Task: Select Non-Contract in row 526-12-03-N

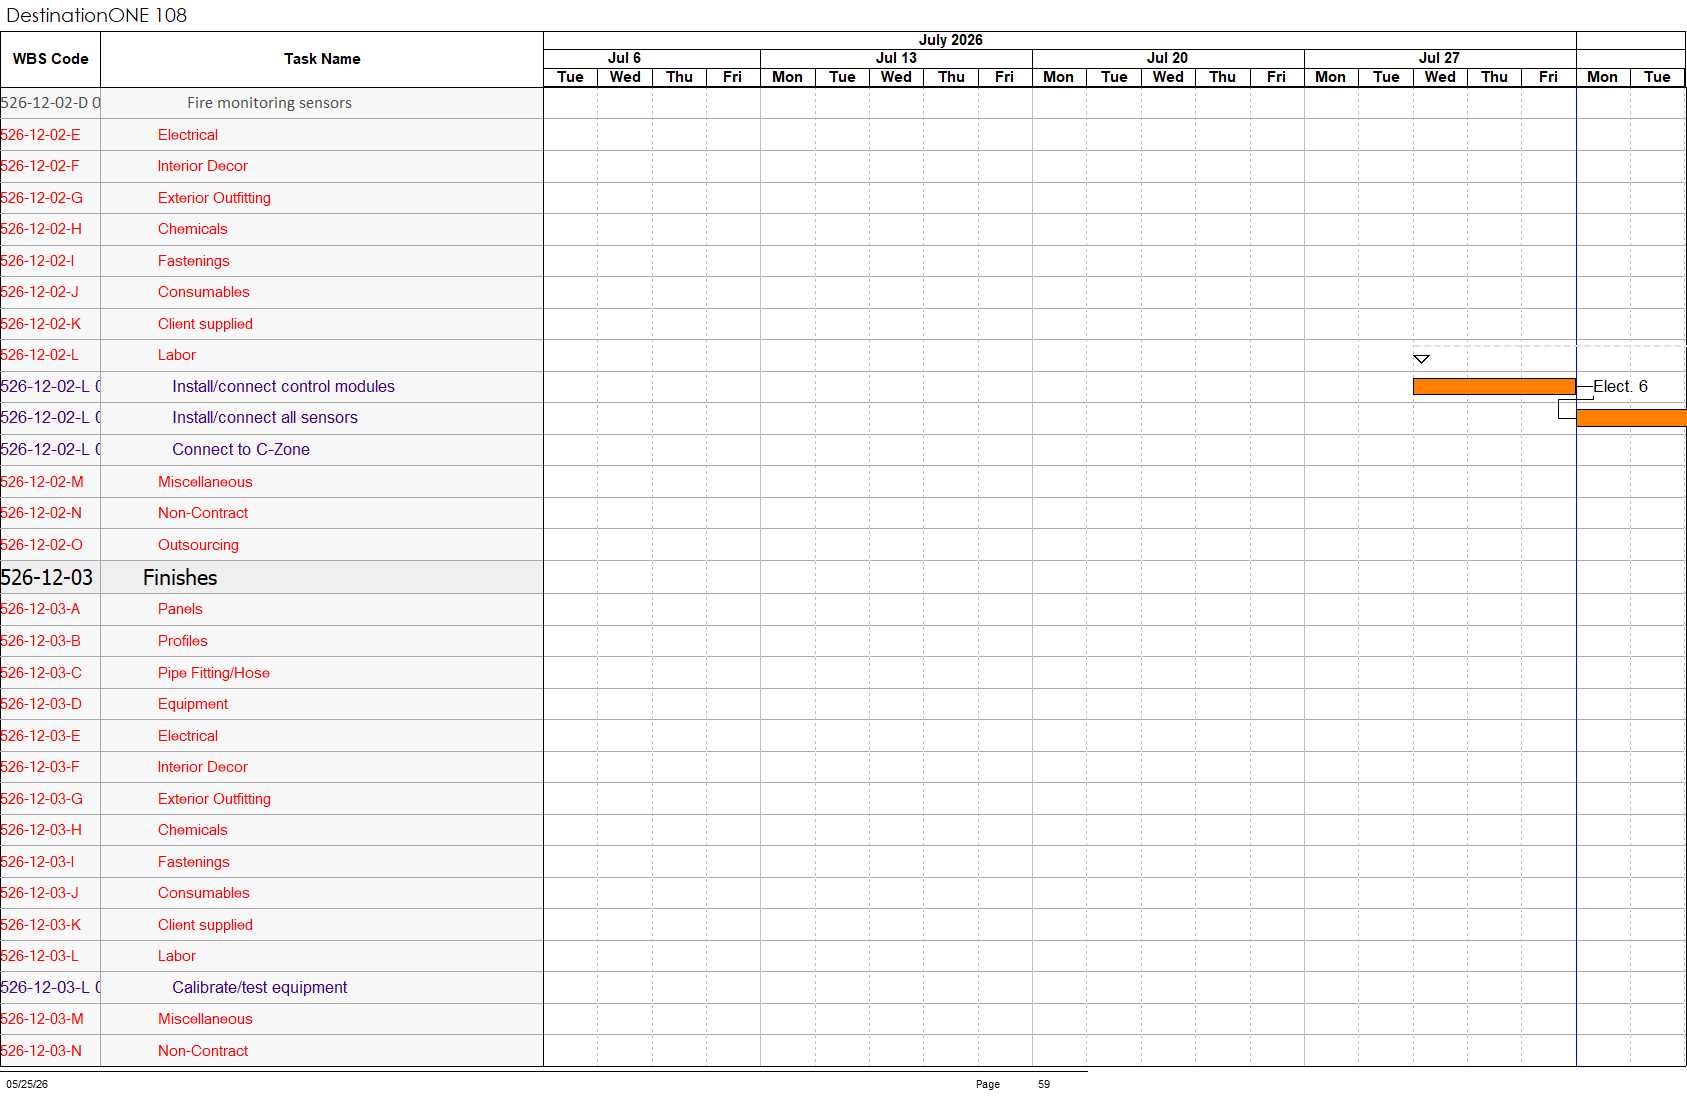Action: [202, 1051]
